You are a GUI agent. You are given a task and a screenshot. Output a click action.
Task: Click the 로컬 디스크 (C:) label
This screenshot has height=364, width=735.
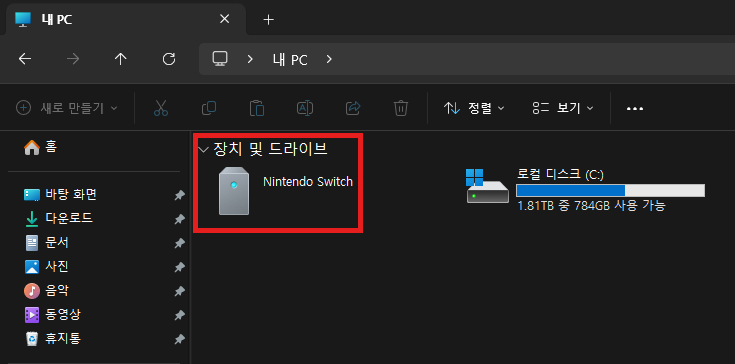pos(560,174)
